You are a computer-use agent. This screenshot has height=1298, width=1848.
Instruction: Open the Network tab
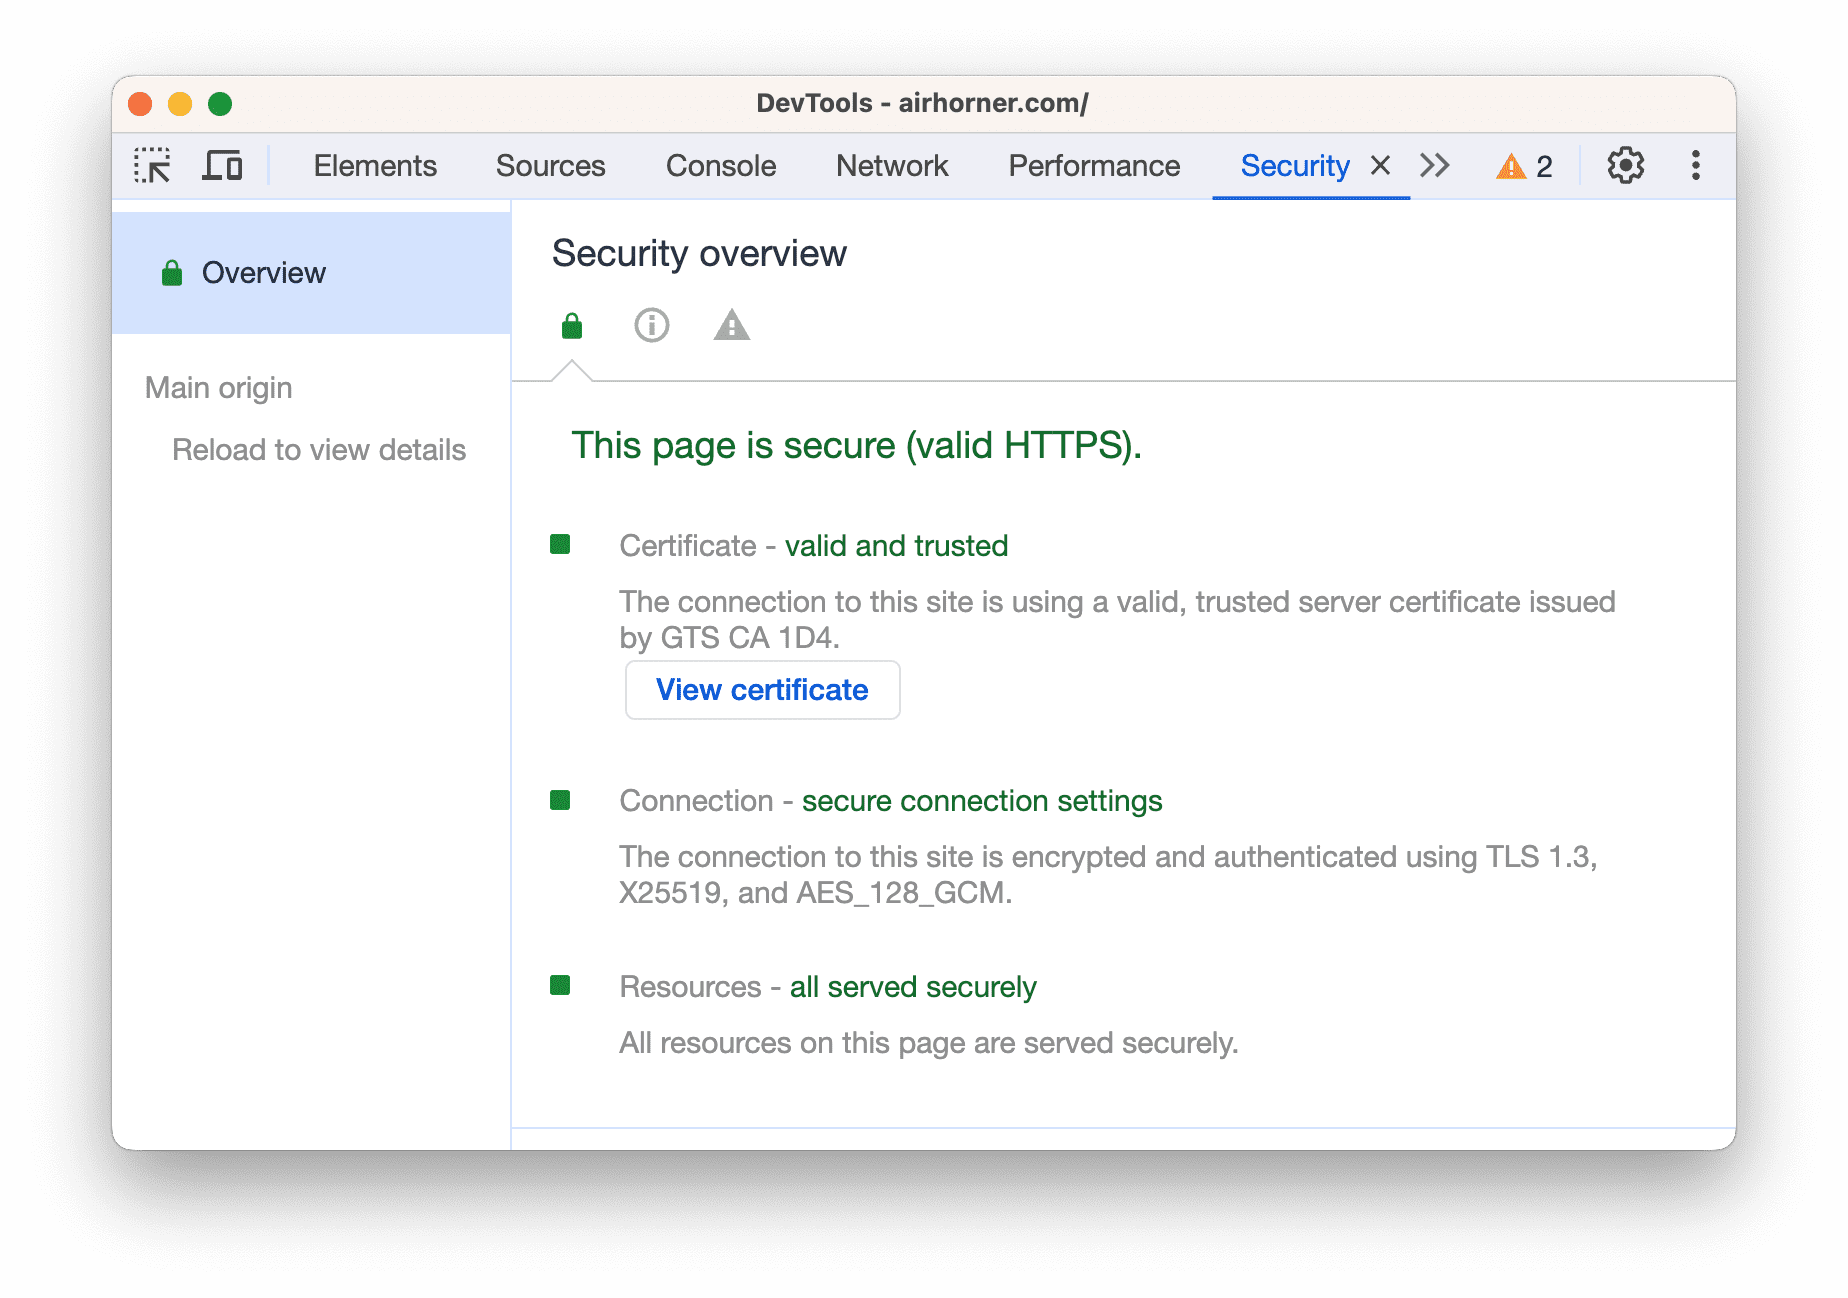point(892,166)
